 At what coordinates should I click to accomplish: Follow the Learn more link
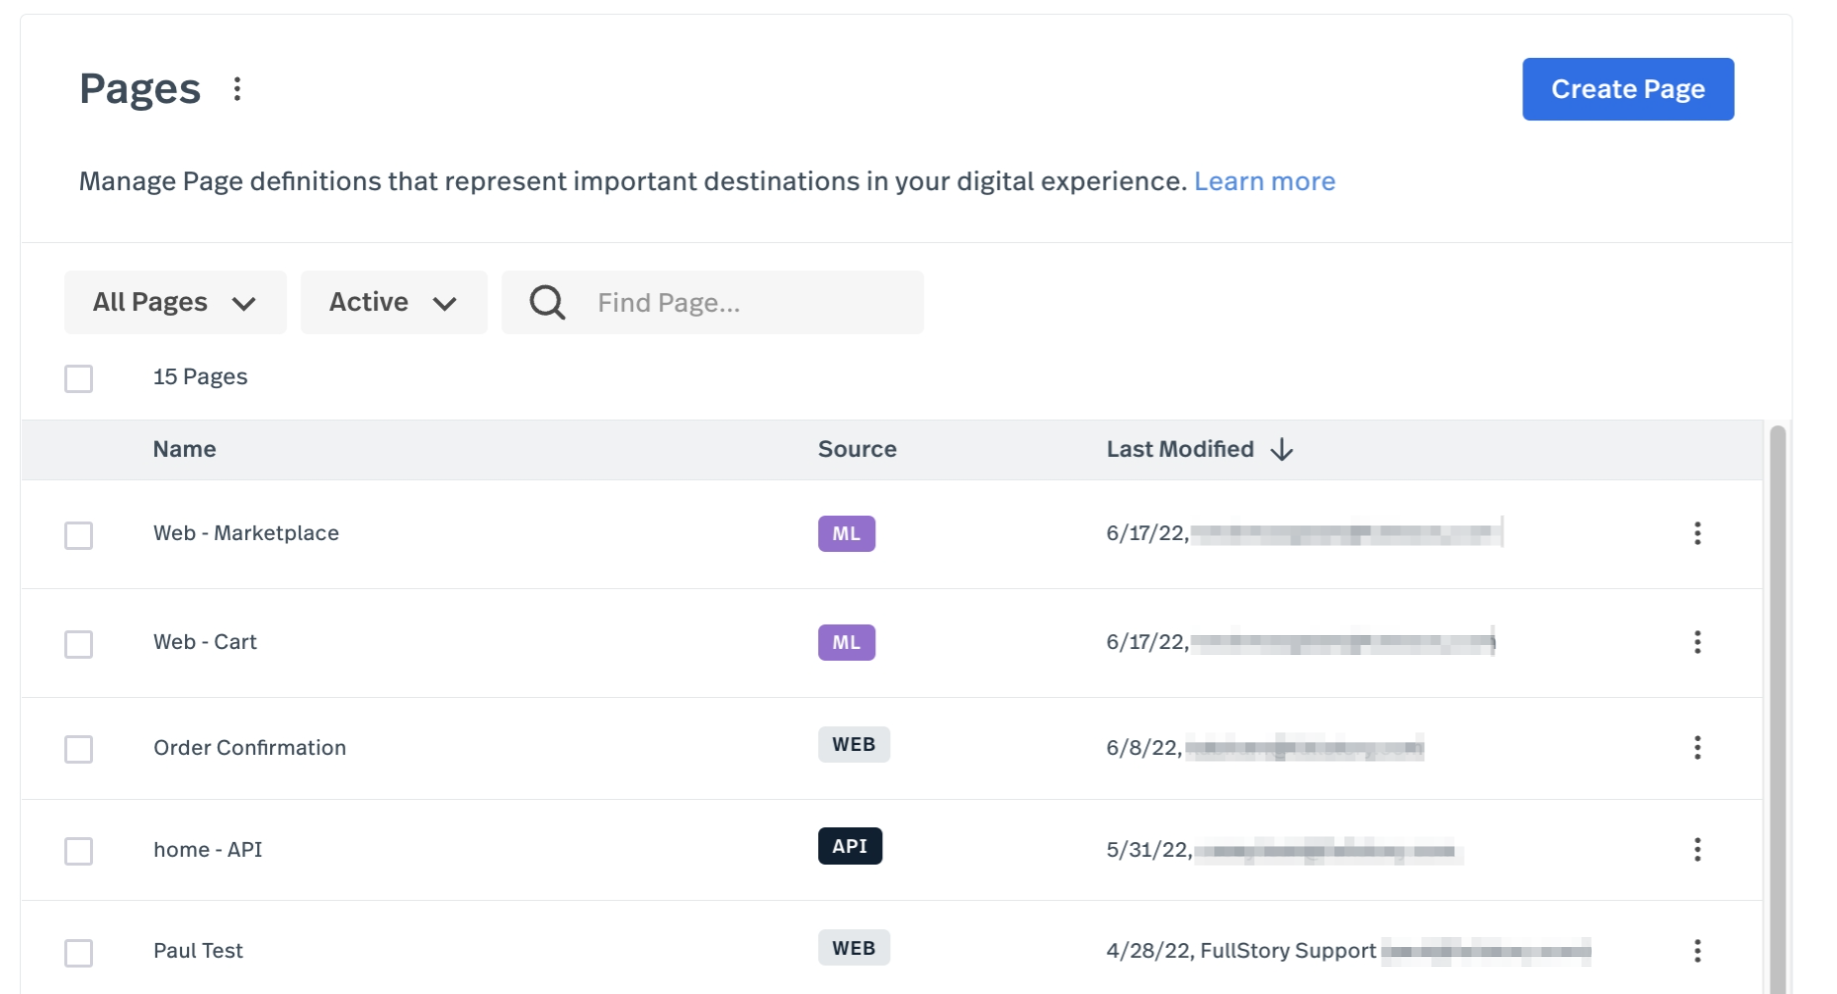tap(1265, 181)
